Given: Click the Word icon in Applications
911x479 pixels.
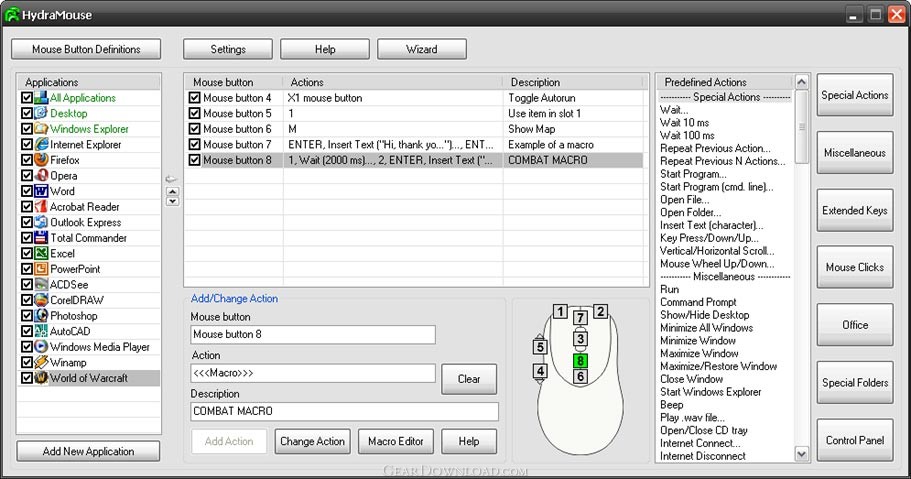Looking at the screenshot, I should click(41, 191).
